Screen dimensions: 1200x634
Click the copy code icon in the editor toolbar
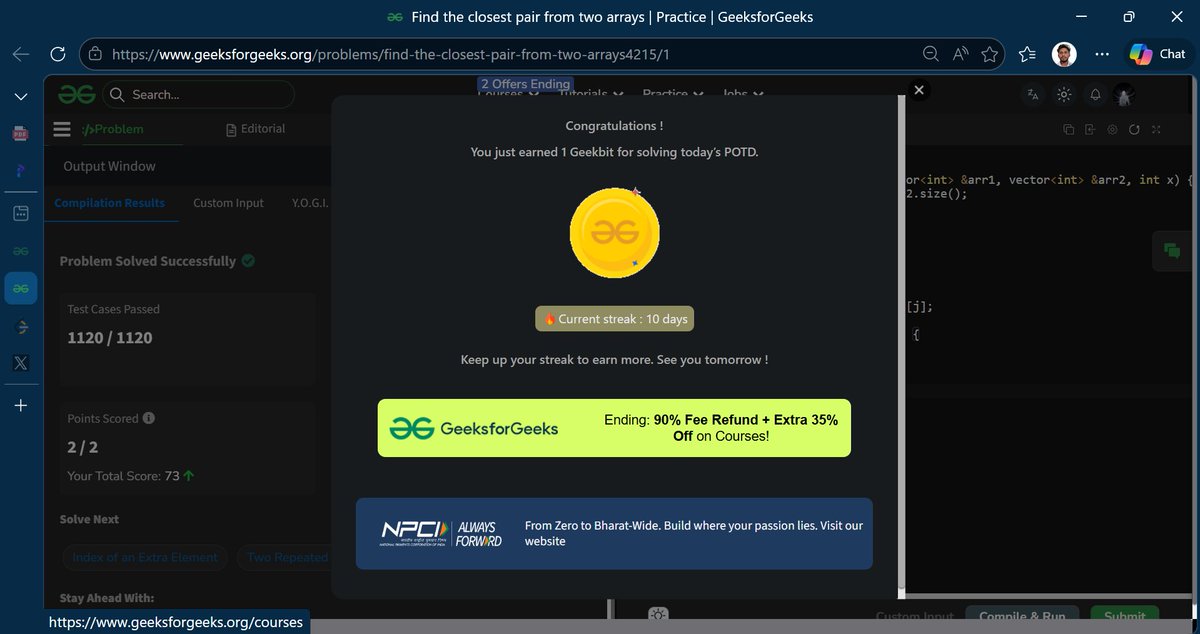pyautogui.click(x=1069, y=129)
